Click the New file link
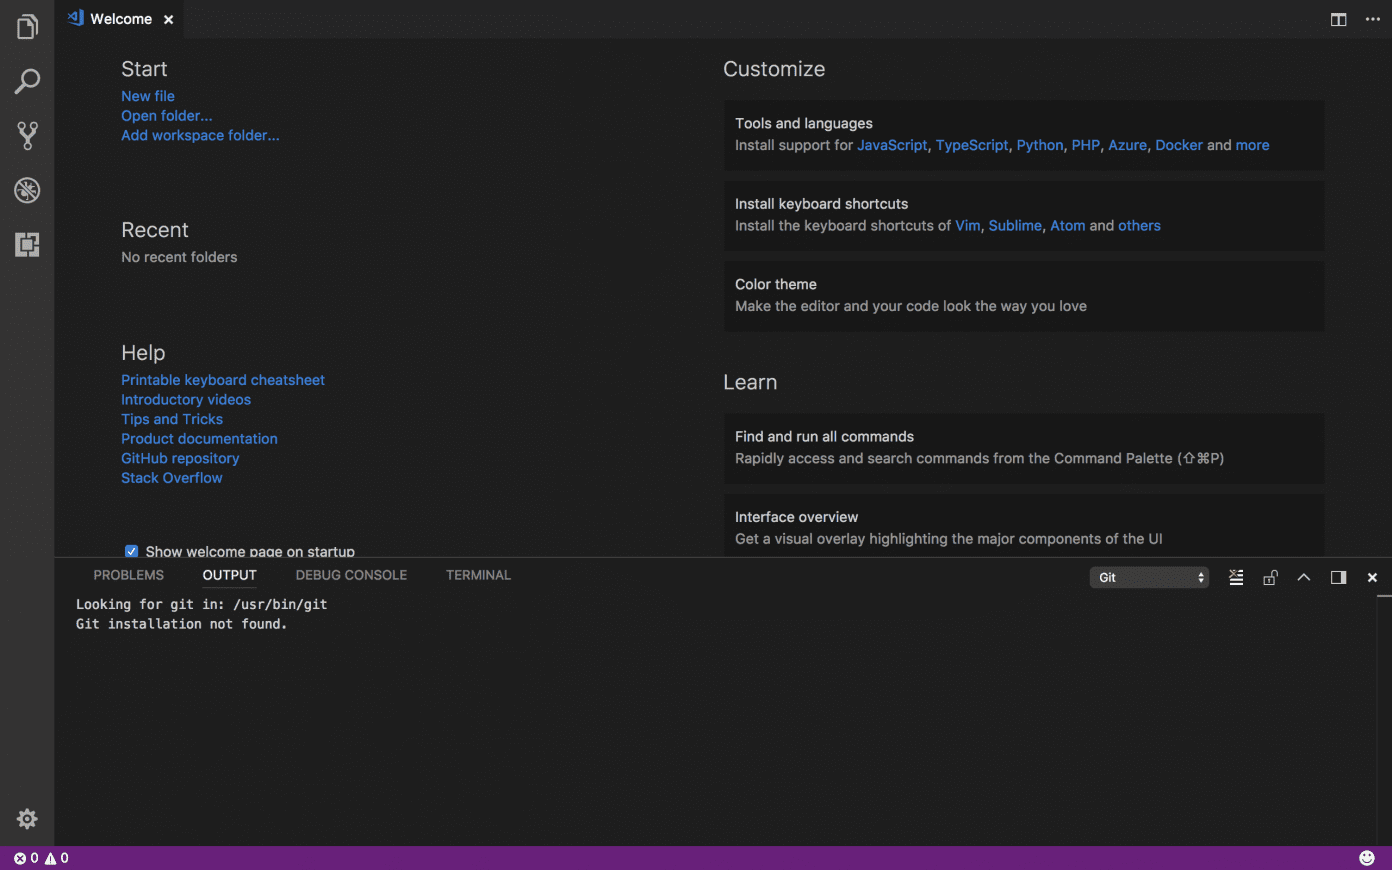 pyautogui.click(x=148, y=96)
